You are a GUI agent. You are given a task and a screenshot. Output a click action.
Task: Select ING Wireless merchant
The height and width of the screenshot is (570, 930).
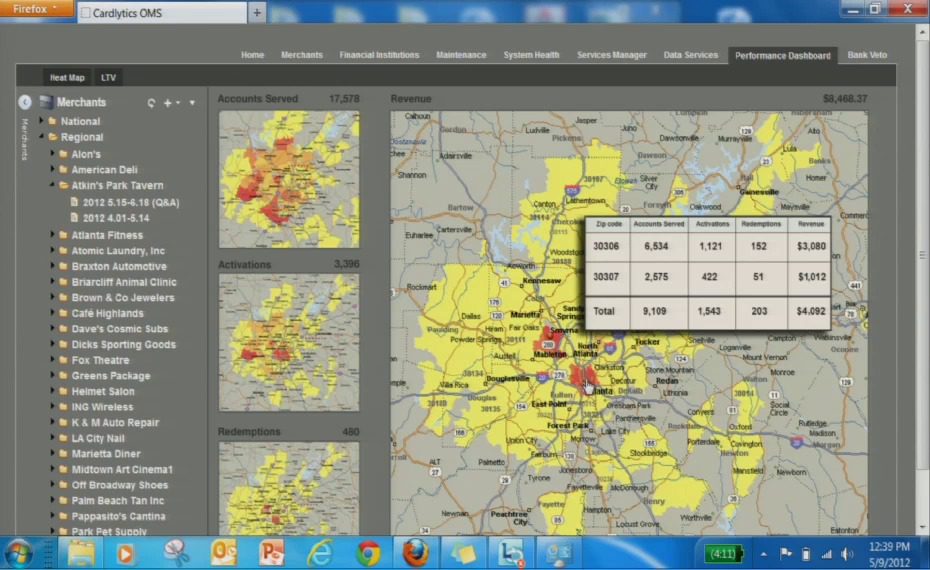(102, 407)
